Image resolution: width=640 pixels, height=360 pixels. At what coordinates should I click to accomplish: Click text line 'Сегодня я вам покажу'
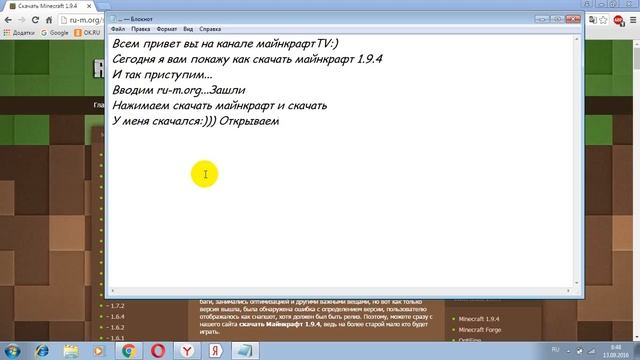(x=247, y=59)
